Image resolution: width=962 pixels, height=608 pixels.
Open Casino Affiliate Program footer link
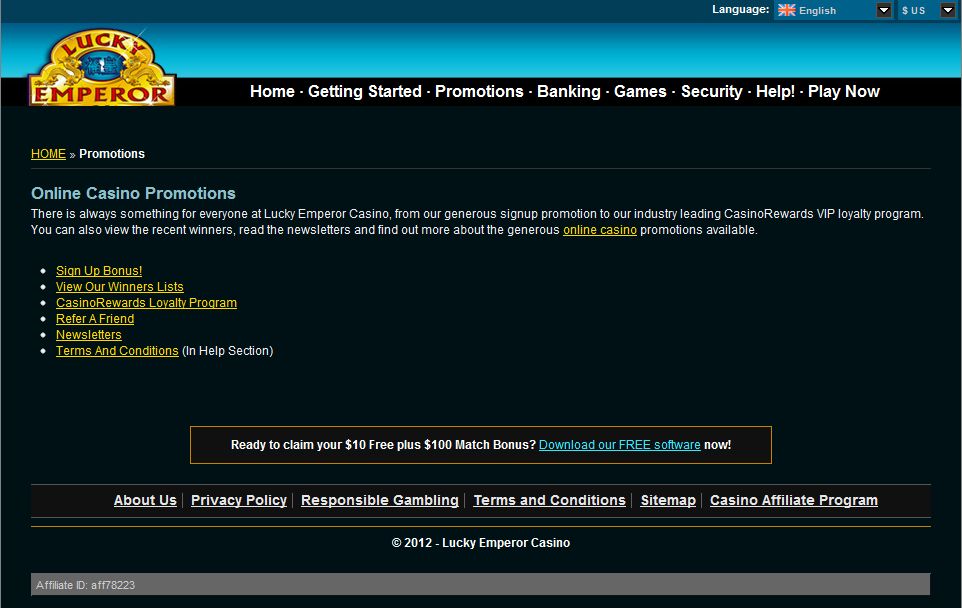(x=794, y=500)
